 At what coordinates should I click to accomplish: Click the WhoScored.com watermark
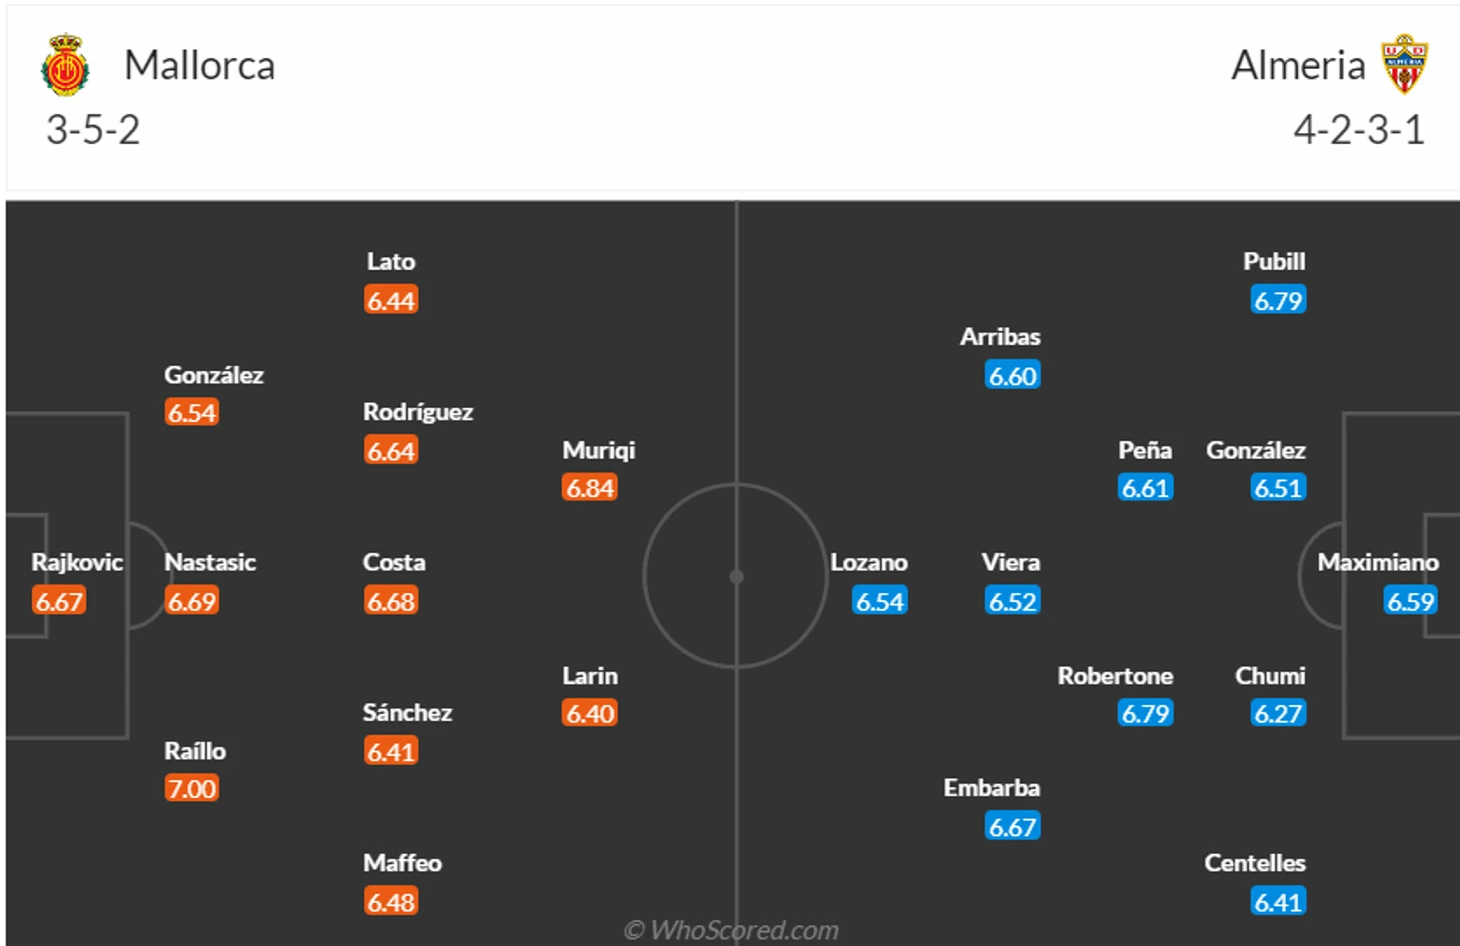tap(731, 930)
